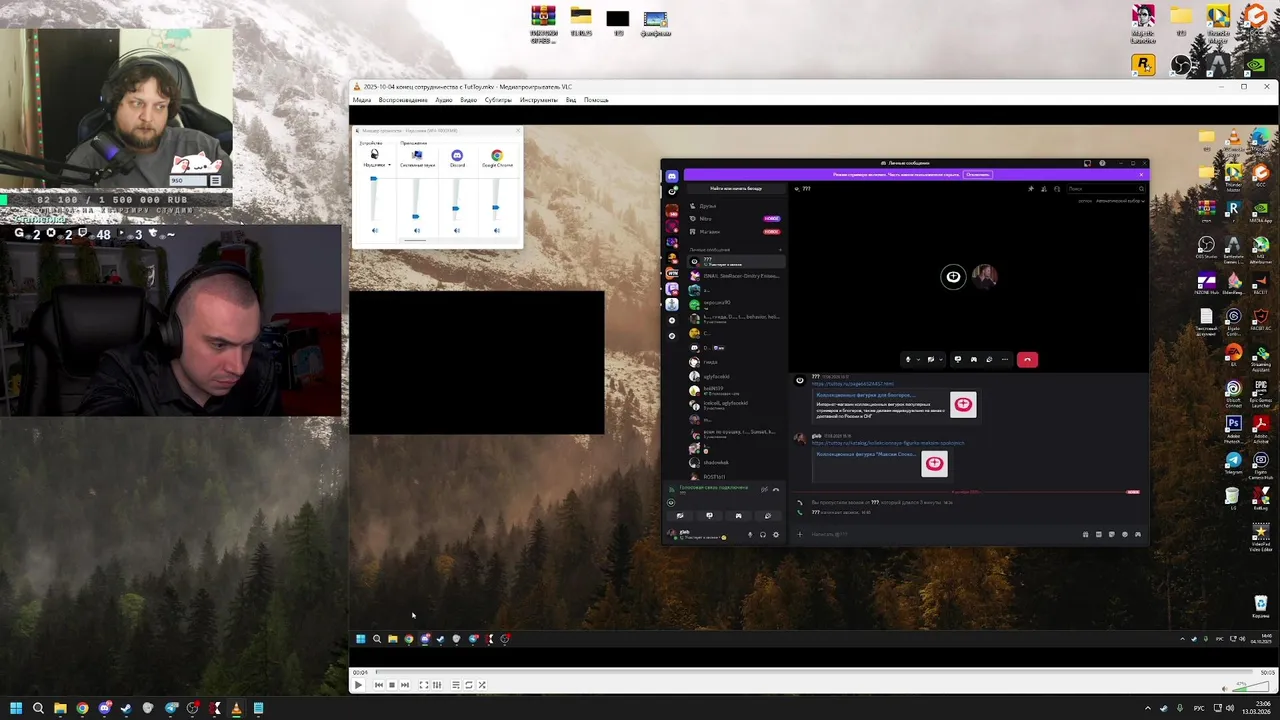This screenshot has height=720, width=1280.
Task: Expand hidden system tray icons
Action: point(1148,709)
